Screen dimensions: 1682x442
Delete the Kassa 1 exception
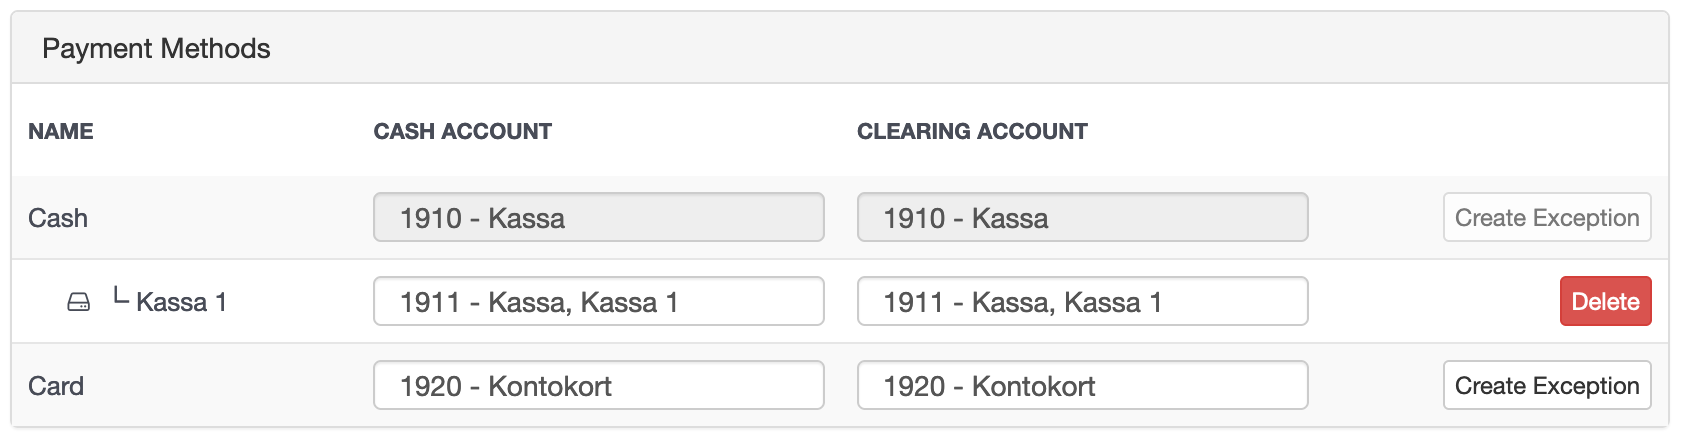point(1605,301)
